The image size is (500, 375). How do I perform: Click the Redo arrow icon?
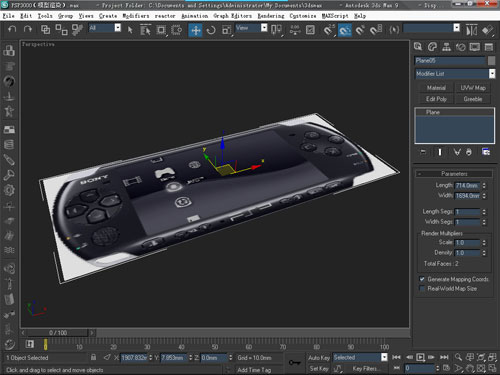pyautogui.click(x=28, y=30)
